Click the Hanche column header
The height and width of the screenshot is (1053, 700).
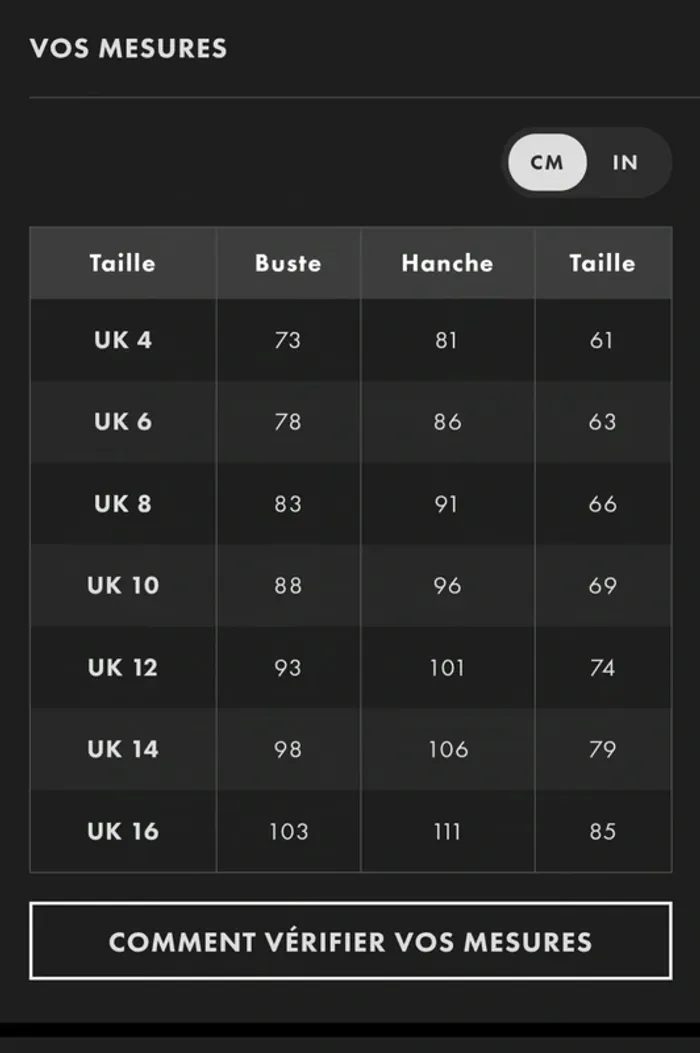click(447, 263)
